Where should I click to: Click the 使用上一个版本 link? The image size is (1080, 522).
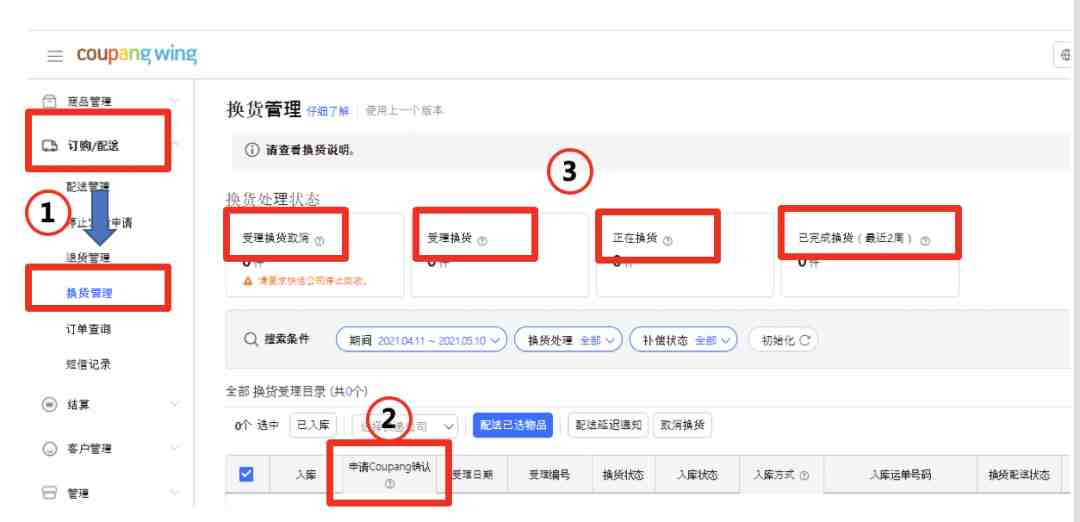point(404,110)
